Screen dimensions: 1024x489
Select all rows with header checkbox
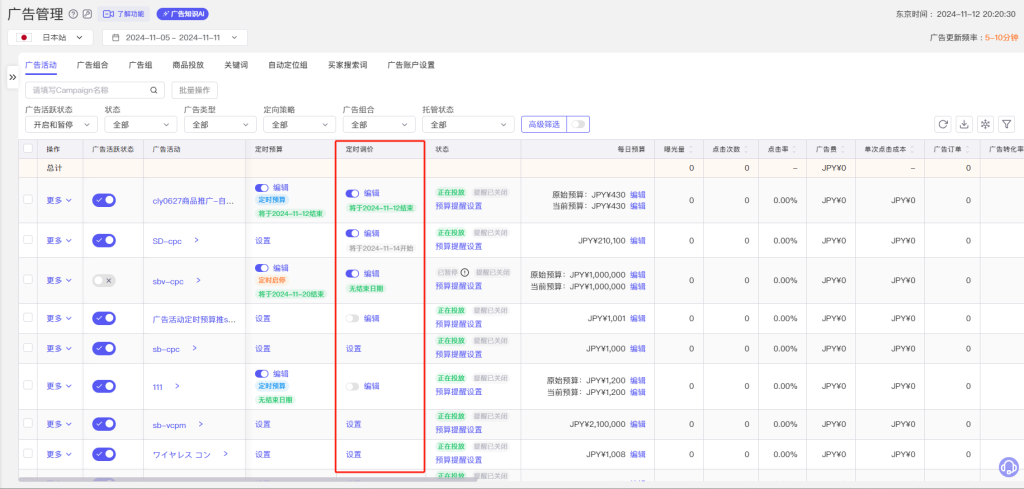(27, 149)
